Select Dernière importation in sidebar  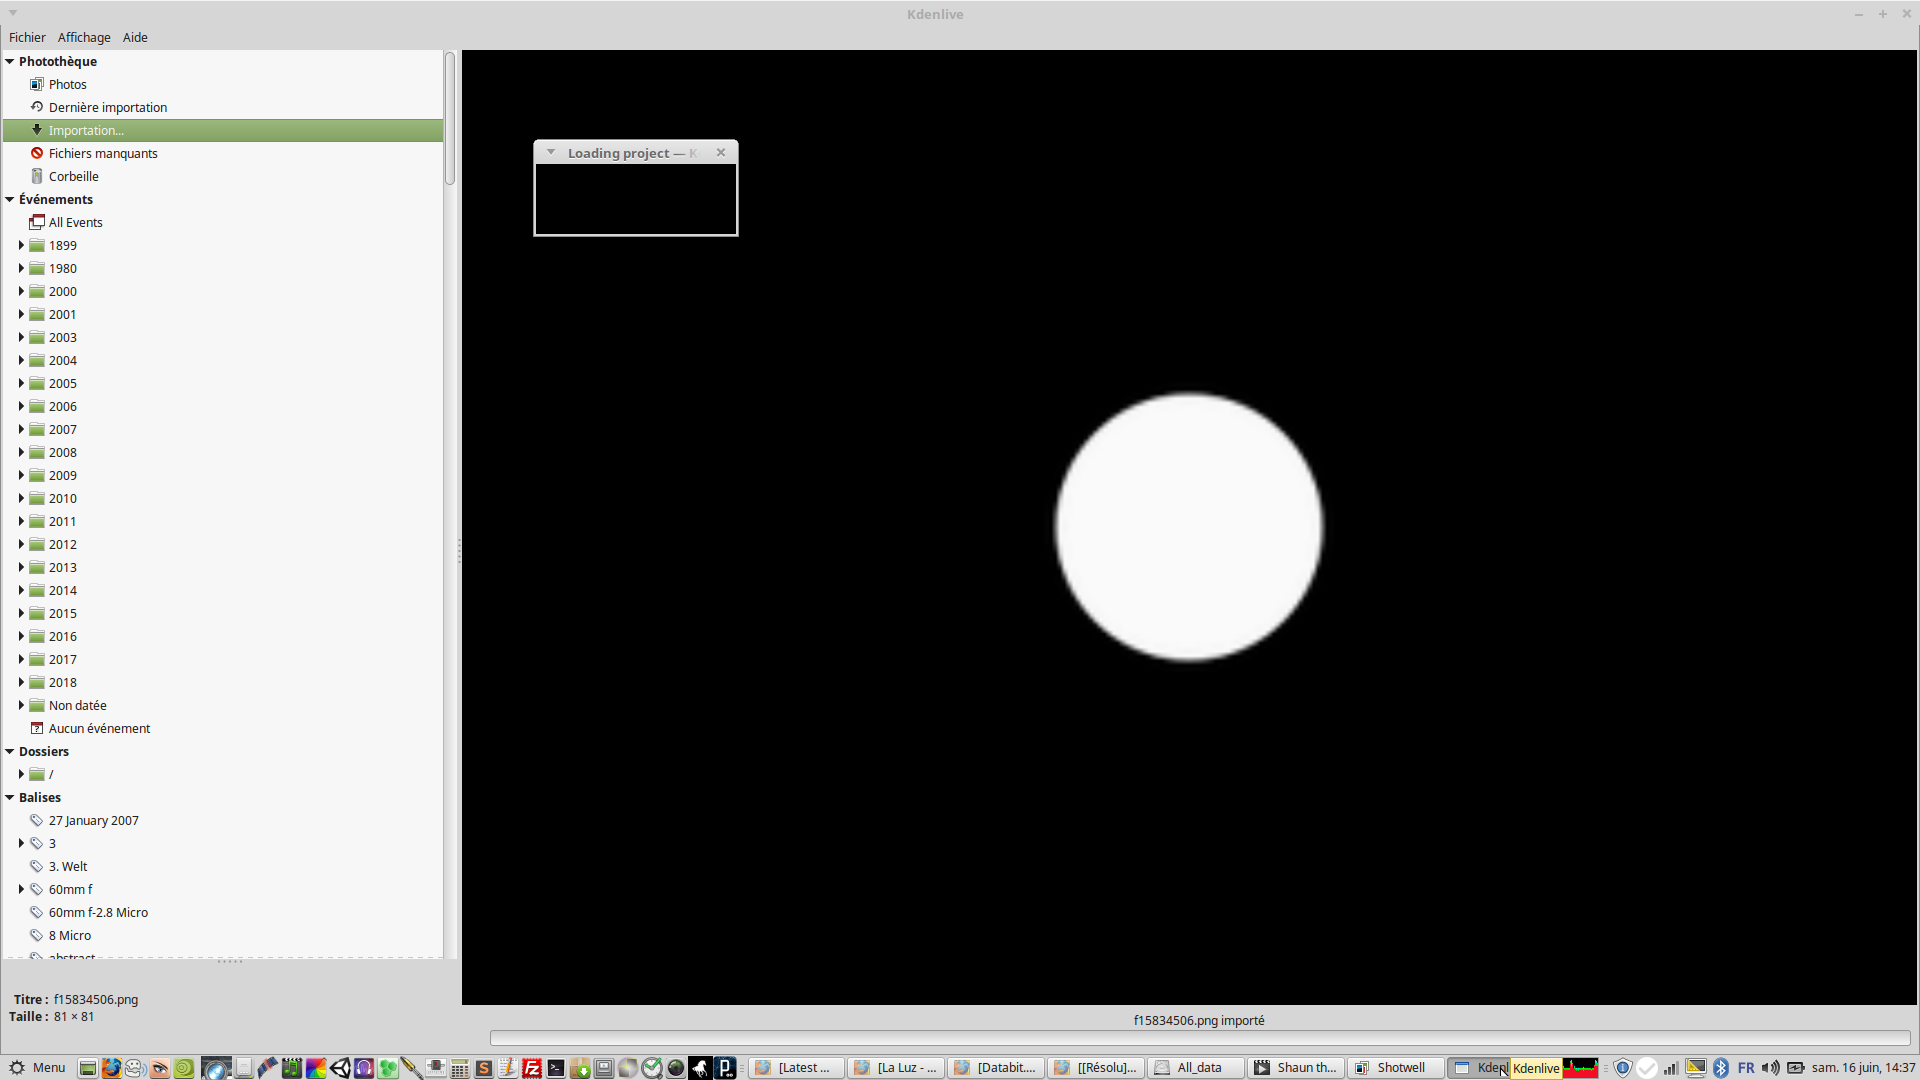(x=107, y=107)
